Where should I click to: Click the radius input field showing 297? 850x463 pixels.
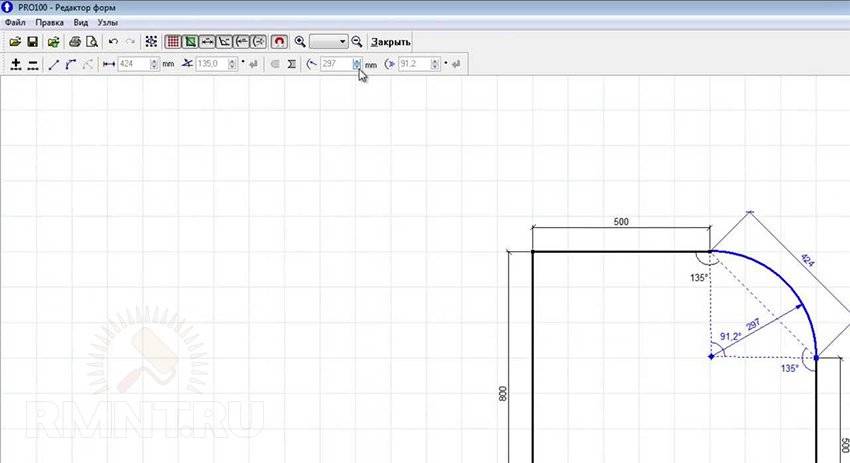click(x=335, y=65)
